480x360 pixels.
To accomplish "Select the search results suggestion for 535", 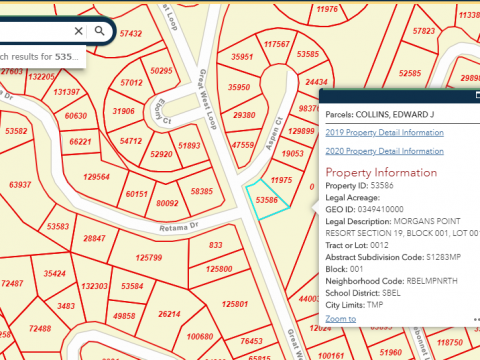I will (39, 57).
